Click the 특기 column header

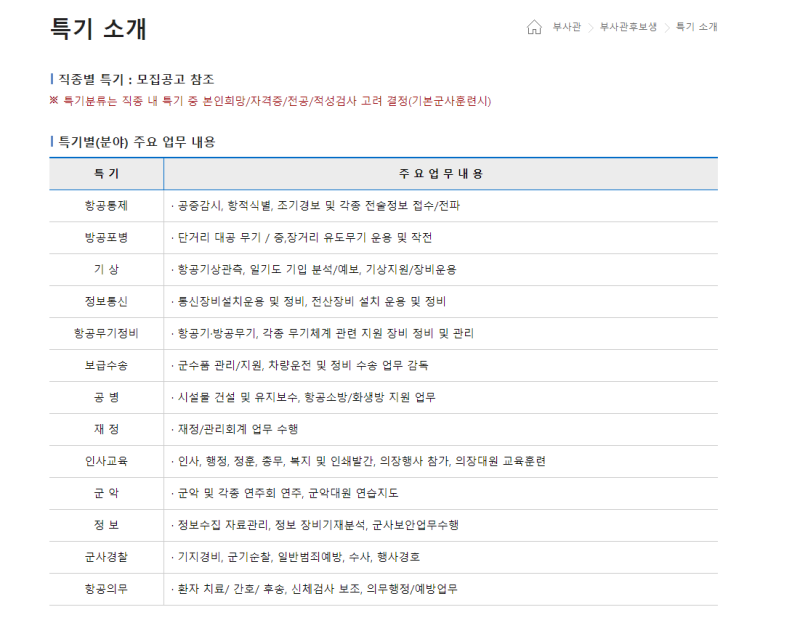click(106, 174)
